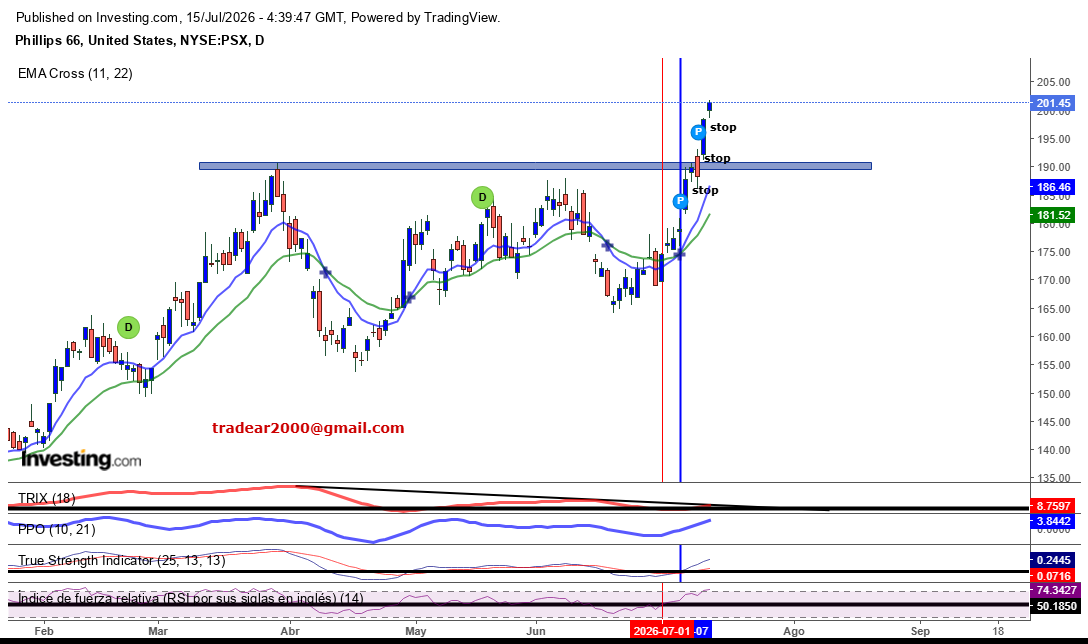Click the 135.00 price axis label
The image size is (1088, 644).
click(x=1053, y=478)
